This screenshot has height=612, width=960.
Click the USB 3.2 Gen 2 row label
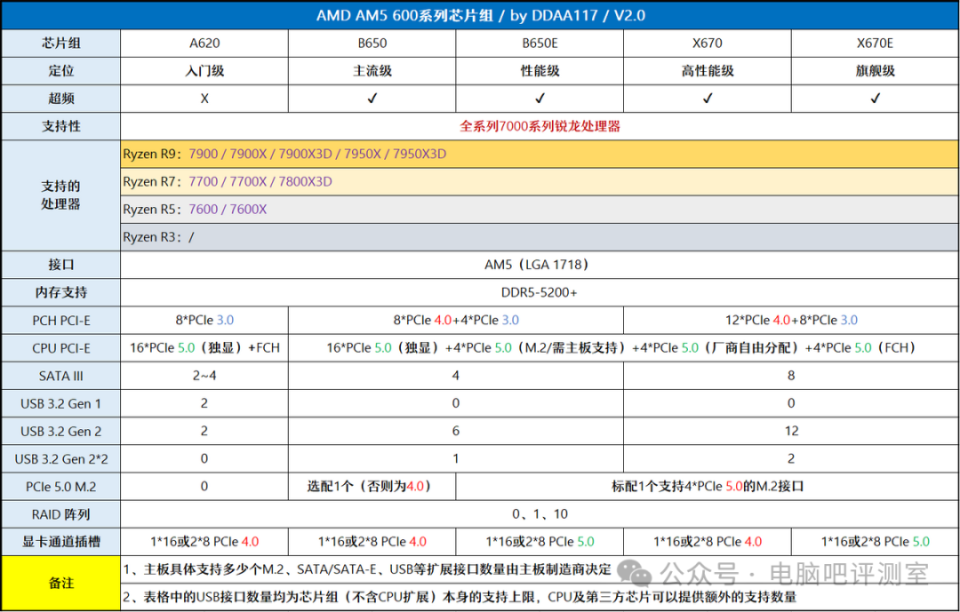tap(61, 431)
